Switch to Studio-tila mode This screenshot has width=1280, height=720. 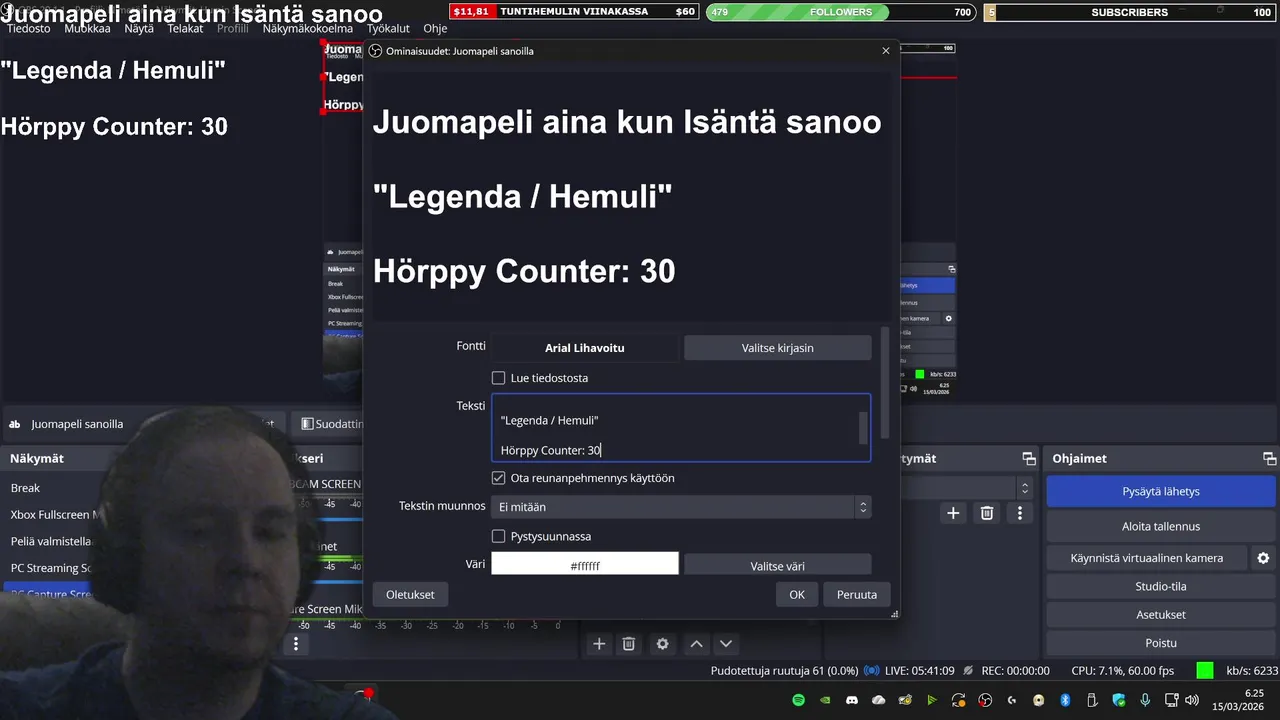pyautogui.click(x=1160, y=586)
